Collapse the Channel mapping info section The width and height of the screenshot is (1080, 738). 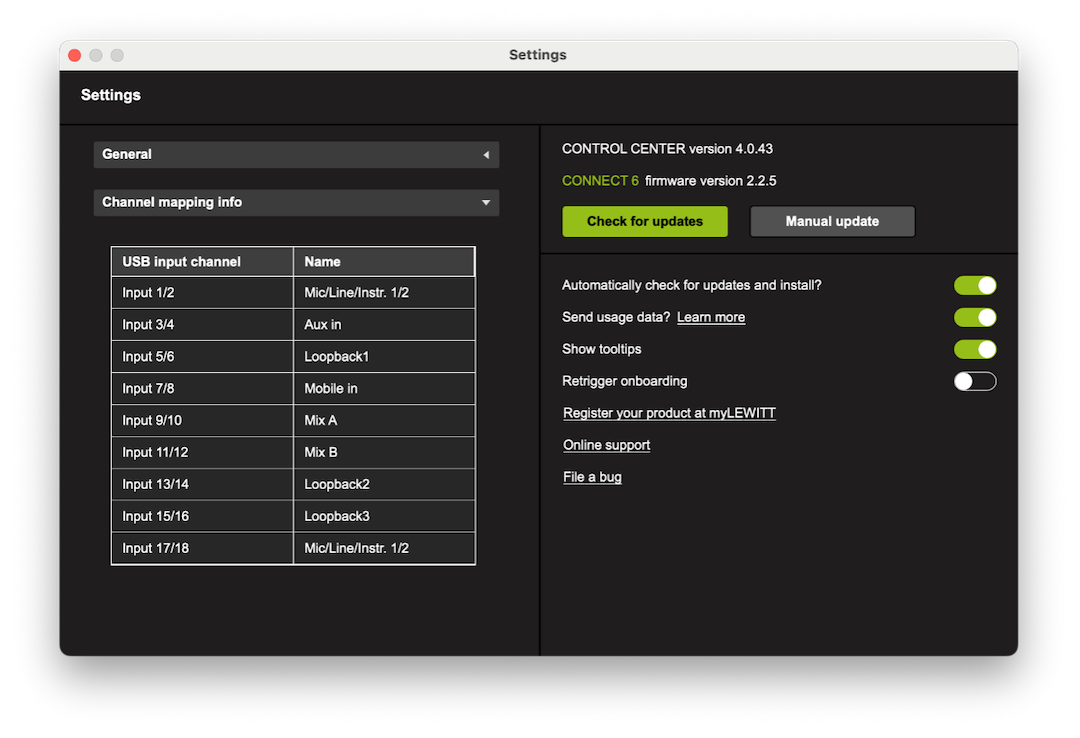tap(296, 202)
